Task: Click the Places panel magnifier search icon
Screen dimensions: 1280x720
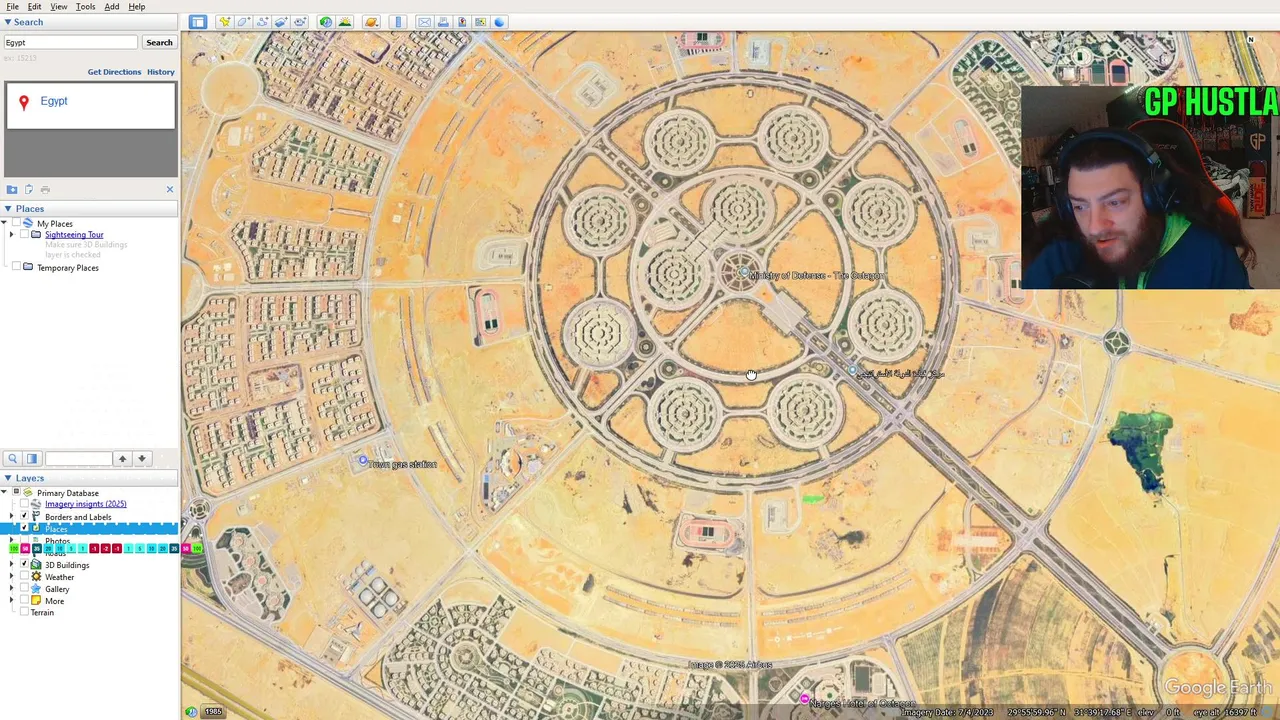Action: coord(12,458)
